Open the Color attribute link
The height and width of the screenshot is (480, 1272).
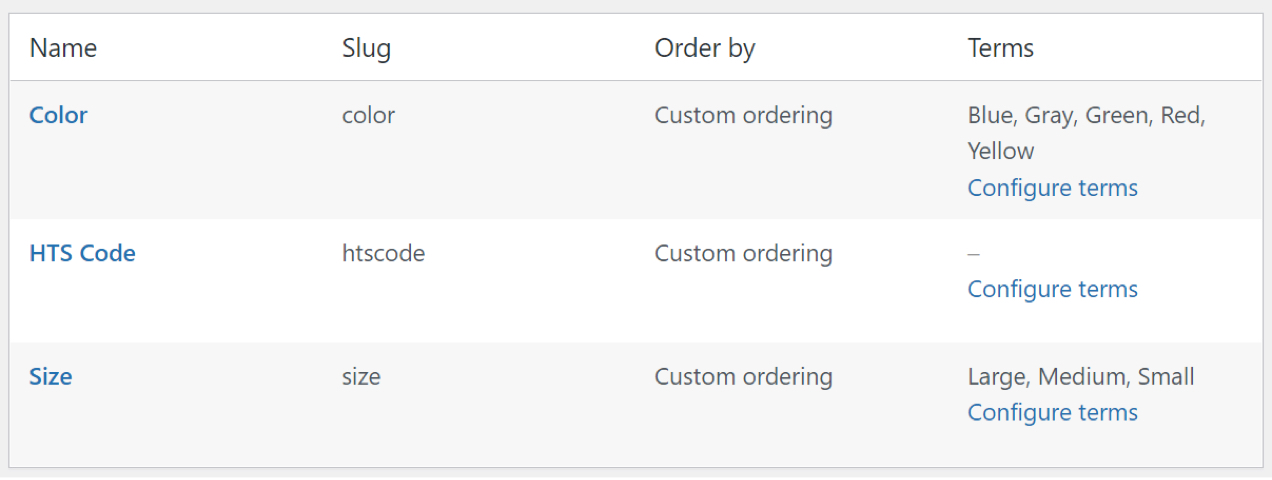[58, 115]
